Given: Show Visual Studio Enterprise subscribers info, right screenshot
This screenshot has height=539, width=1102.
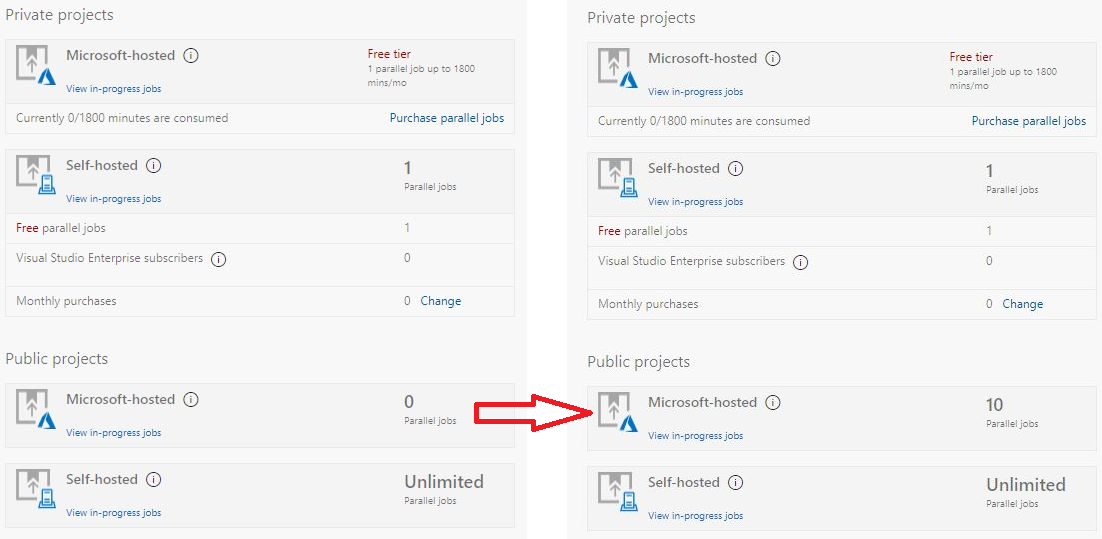Looking at the screenshot, I should [800, 262].
